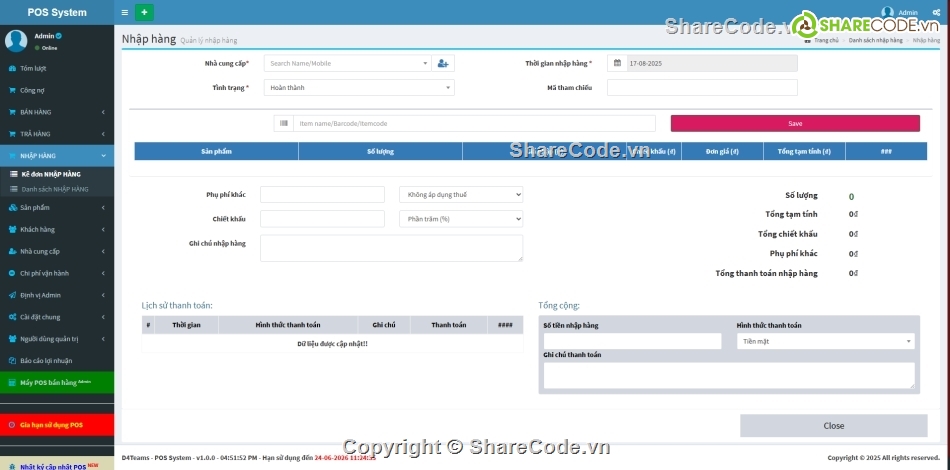Open Tóm lượt dashboard in sidebar
950x470 pixels.
[34, 68]
